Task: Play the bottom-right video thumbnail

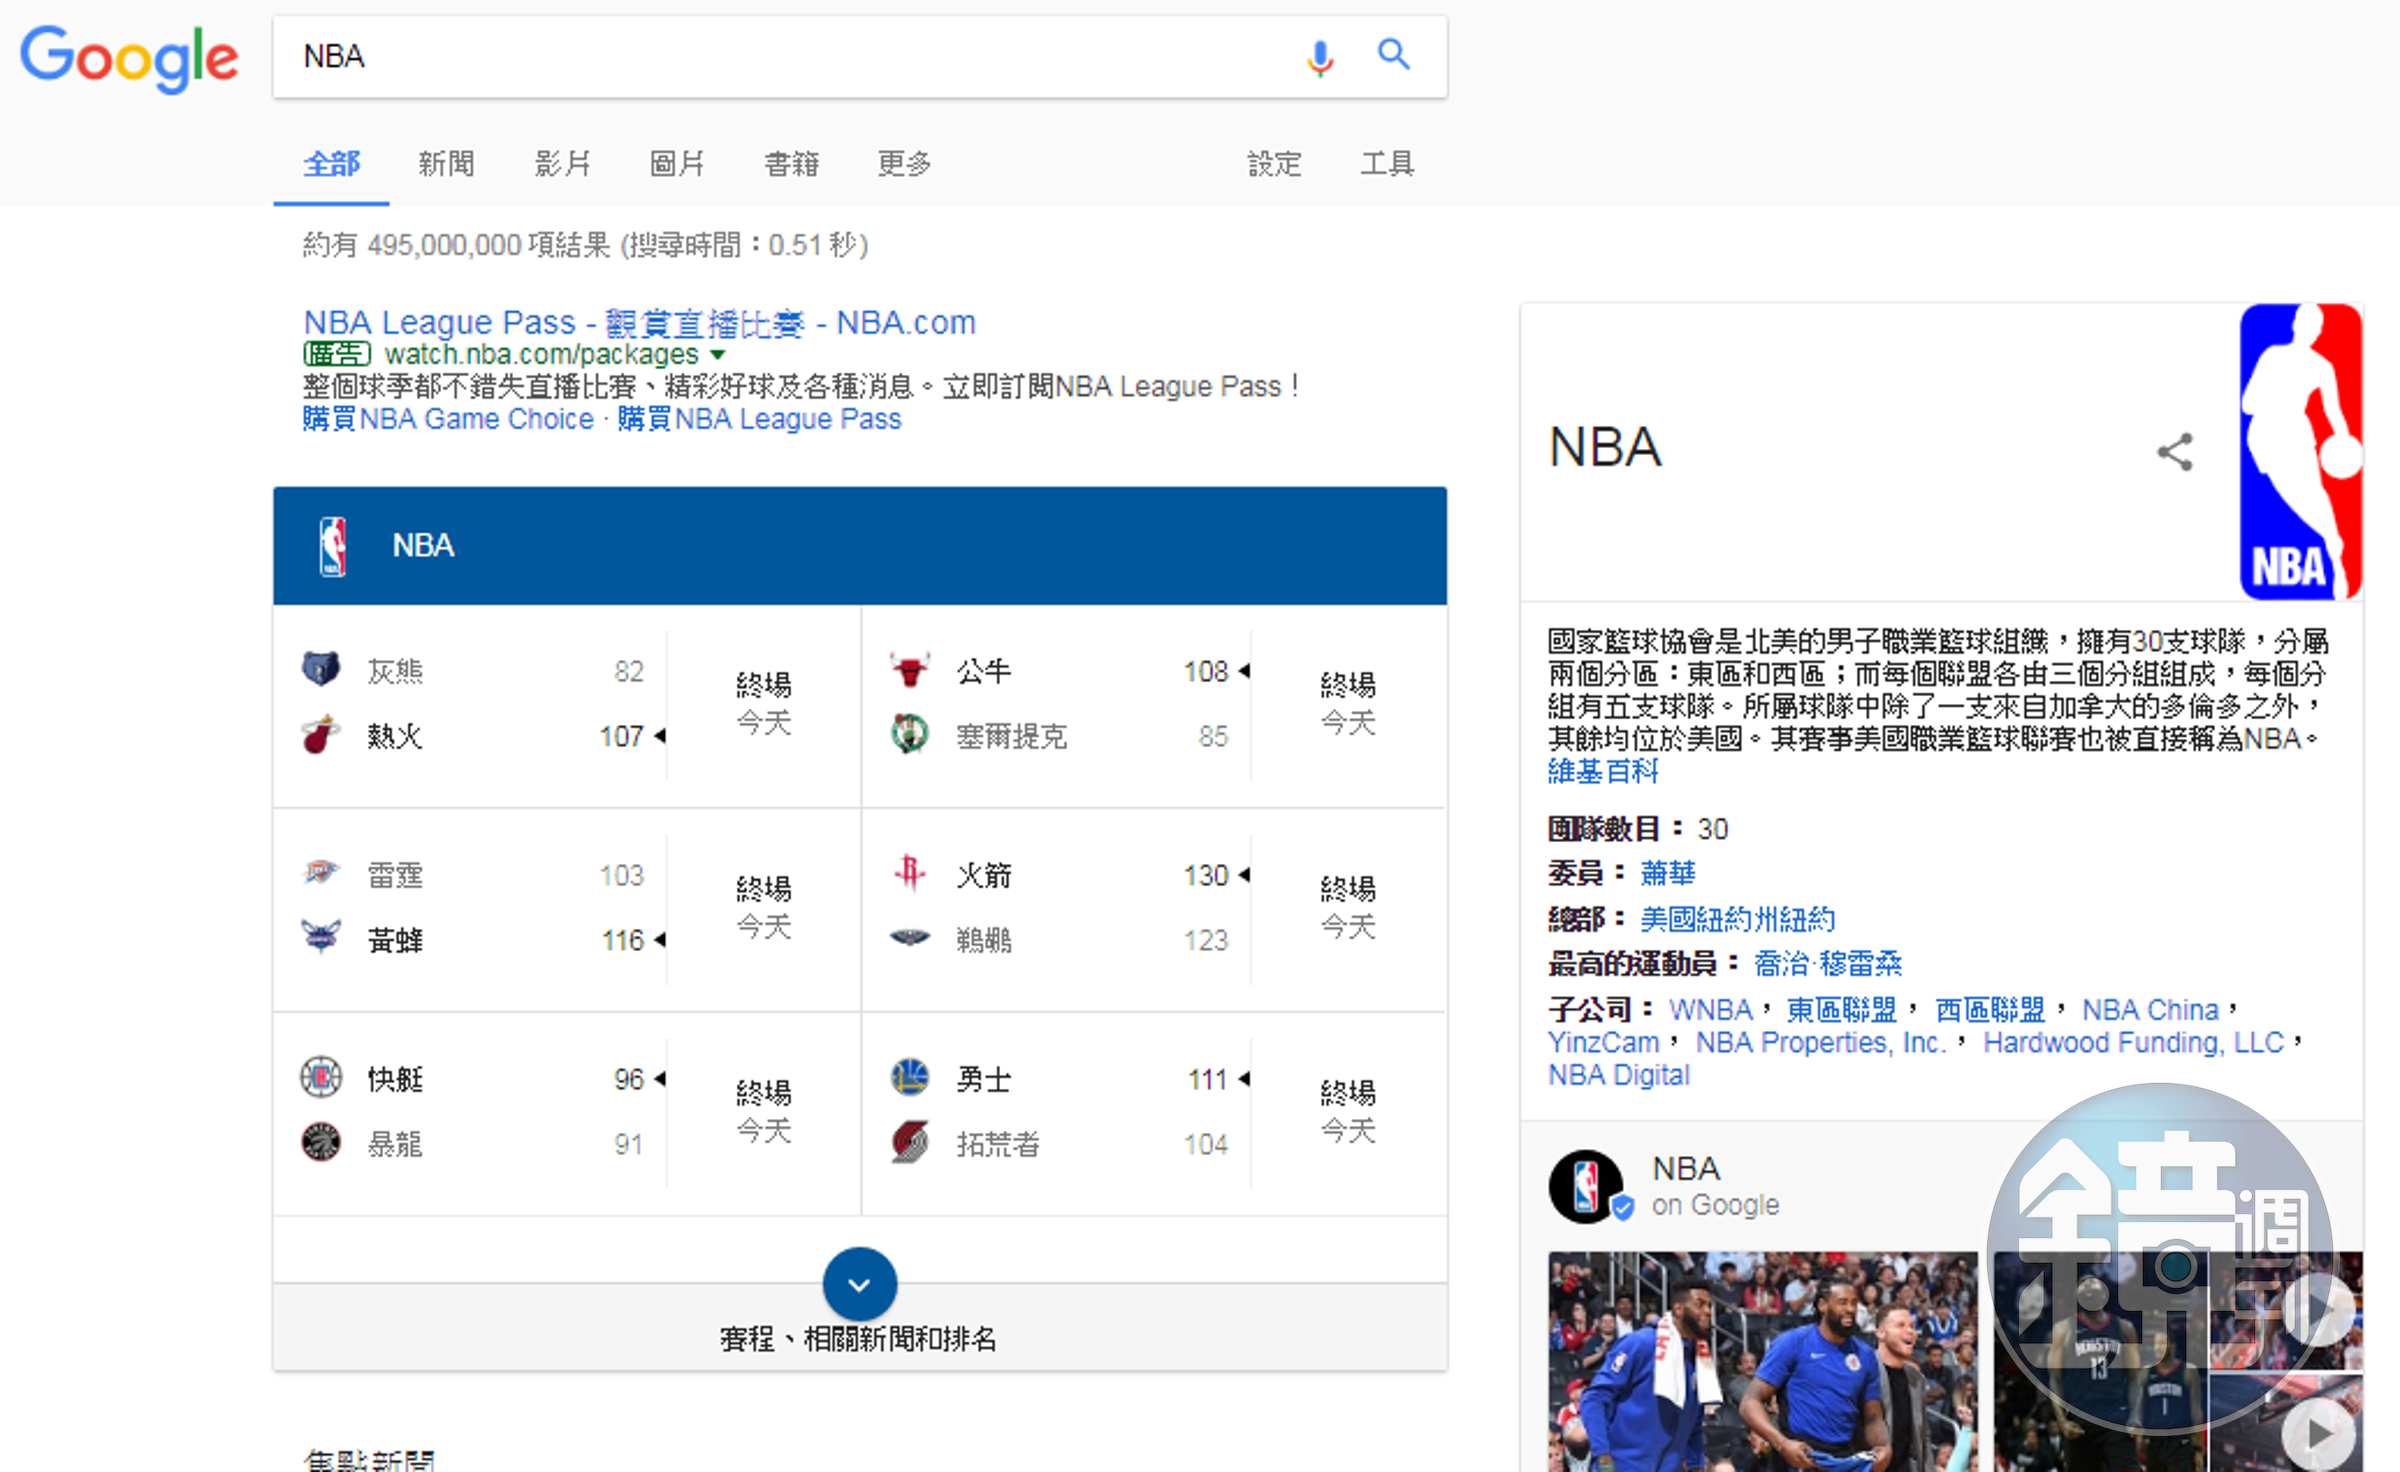Action: (2318, 1434)
